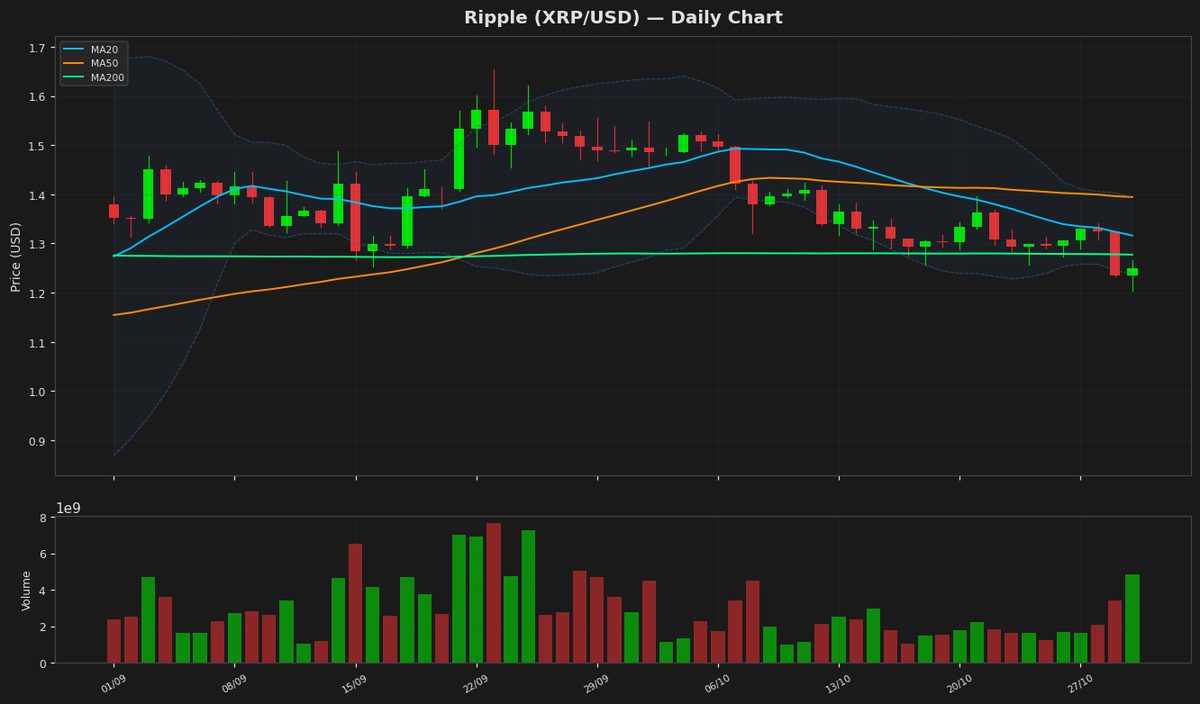Click the Price (USD) axis label
Viewport: 1200px width, 704px height.
(x=16, y=257)
